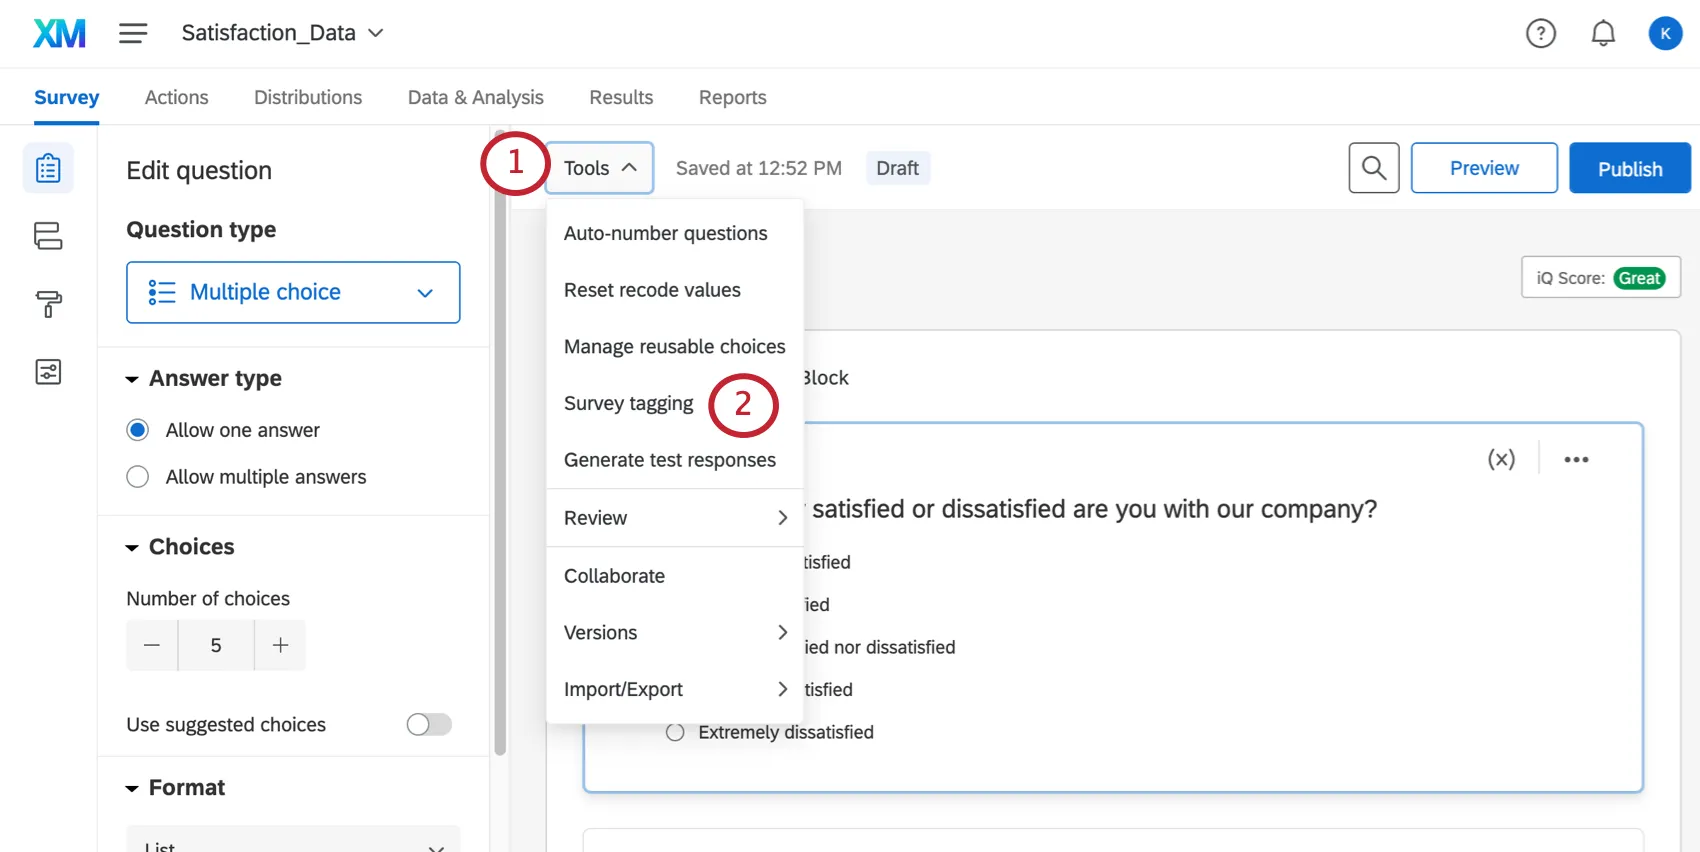This screenshot has width=1700, height=852.
Task: Click the search magnifier icon
Action: coord(1373,168)
